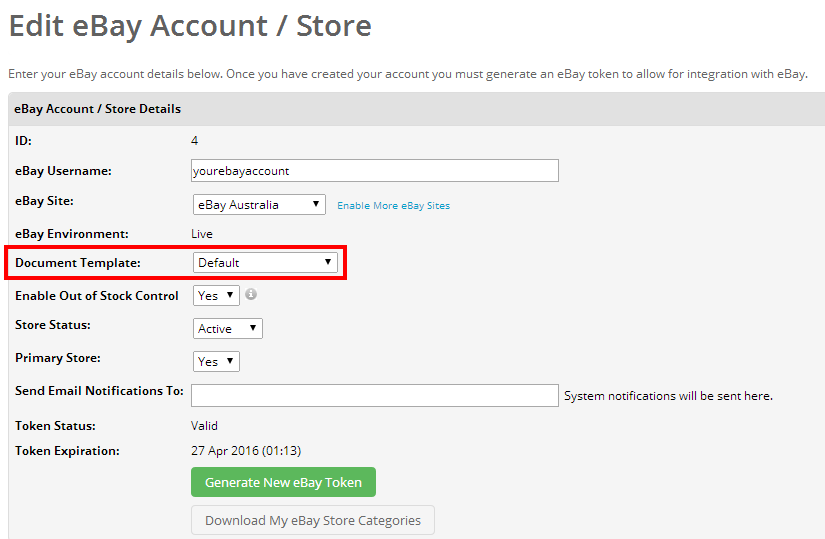This screenshot has height=539, width=825.
Task: Click the Send Email Notifications To field
Action: pos(375,395)
